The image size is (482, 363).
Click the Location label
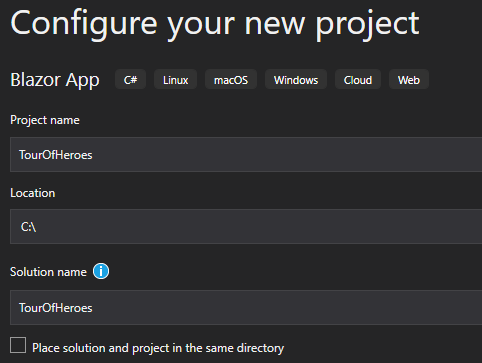tap(33, 193)
